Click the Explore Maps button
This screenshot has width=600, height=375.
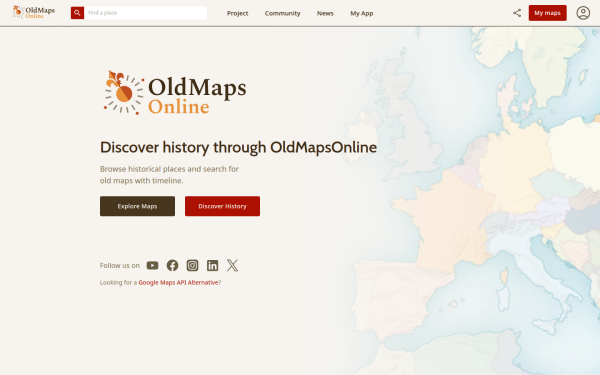pyautogui.click(x=137, y=206)
